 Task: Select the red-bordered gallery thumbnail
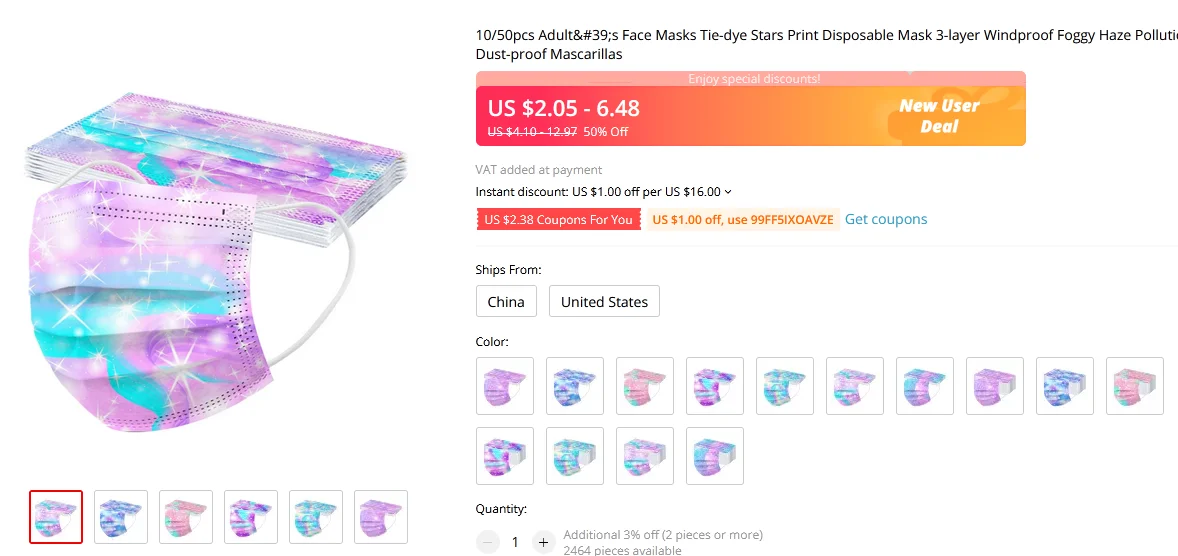tap(56, 517)
